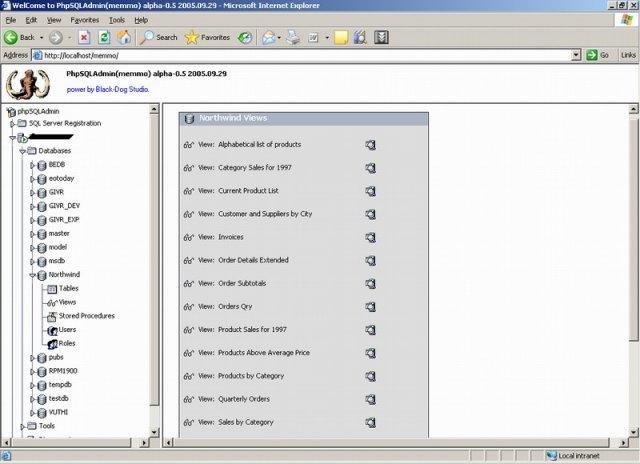Viewport: 640px width, 464px height.
Task: Click the glasses icon beside Invoices view
Action: click(188, 238)
